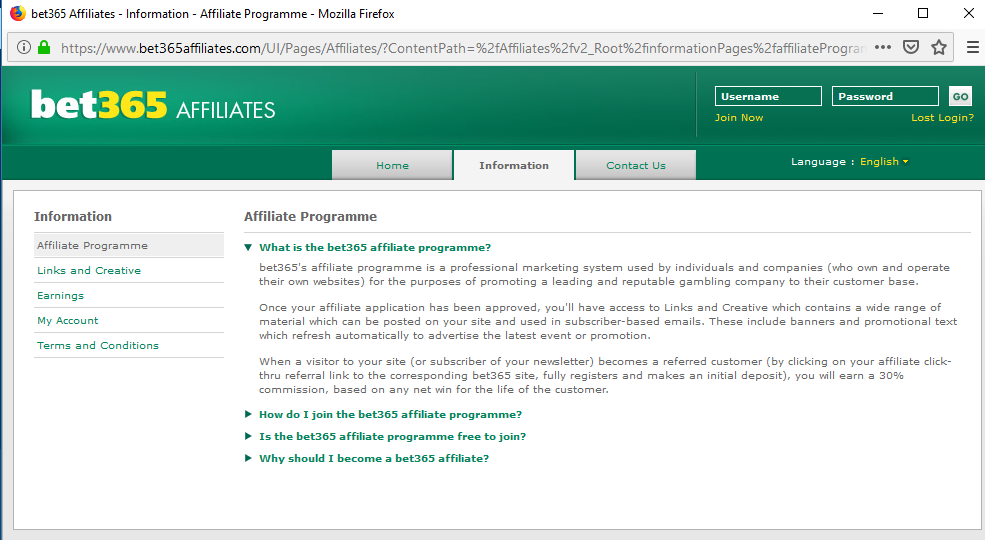Bookmark this page with the star icon

click(x=939, y=47)
